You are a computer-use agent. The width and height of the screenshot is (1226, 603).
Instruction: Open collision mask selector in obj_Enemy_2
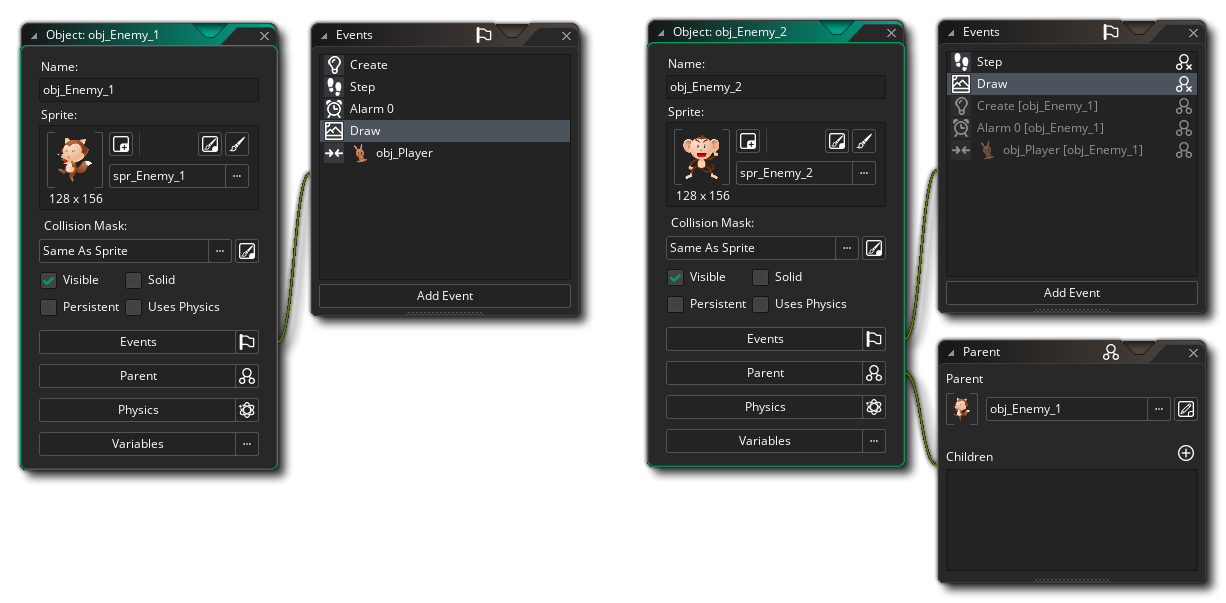click(847, 248)
